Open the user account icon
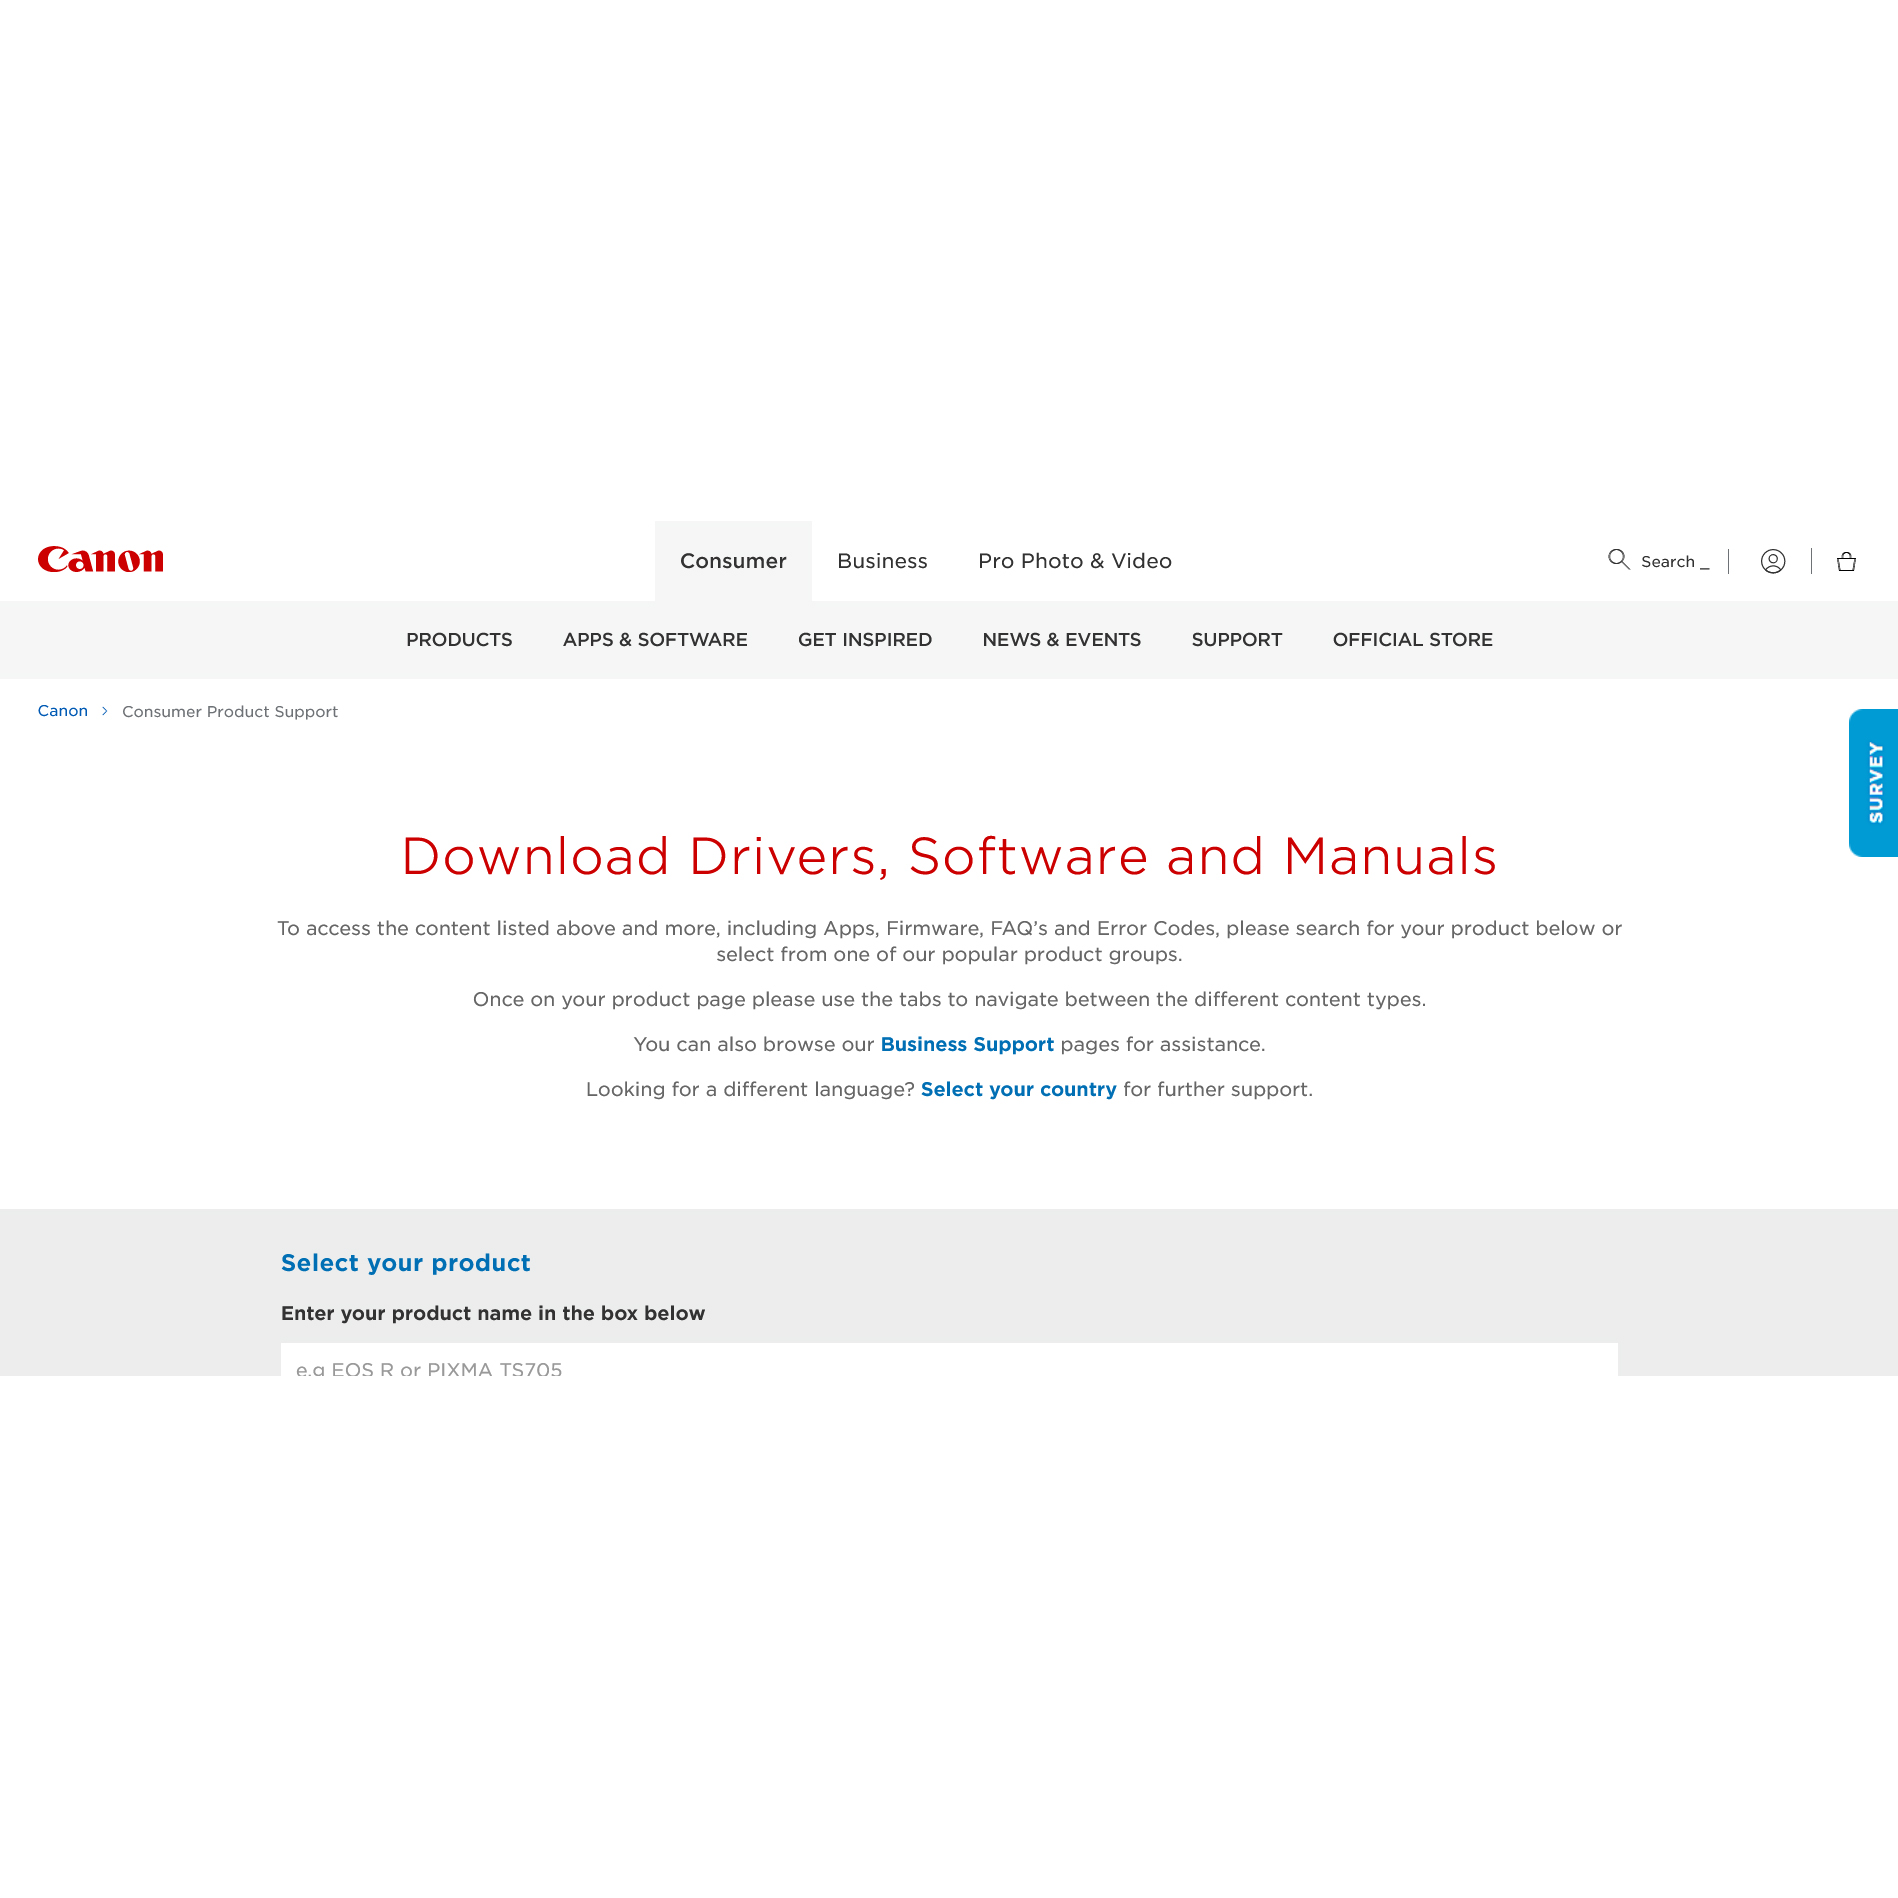Image resolution: width=1898 pixels, height=1898 pixels. 1773,561
